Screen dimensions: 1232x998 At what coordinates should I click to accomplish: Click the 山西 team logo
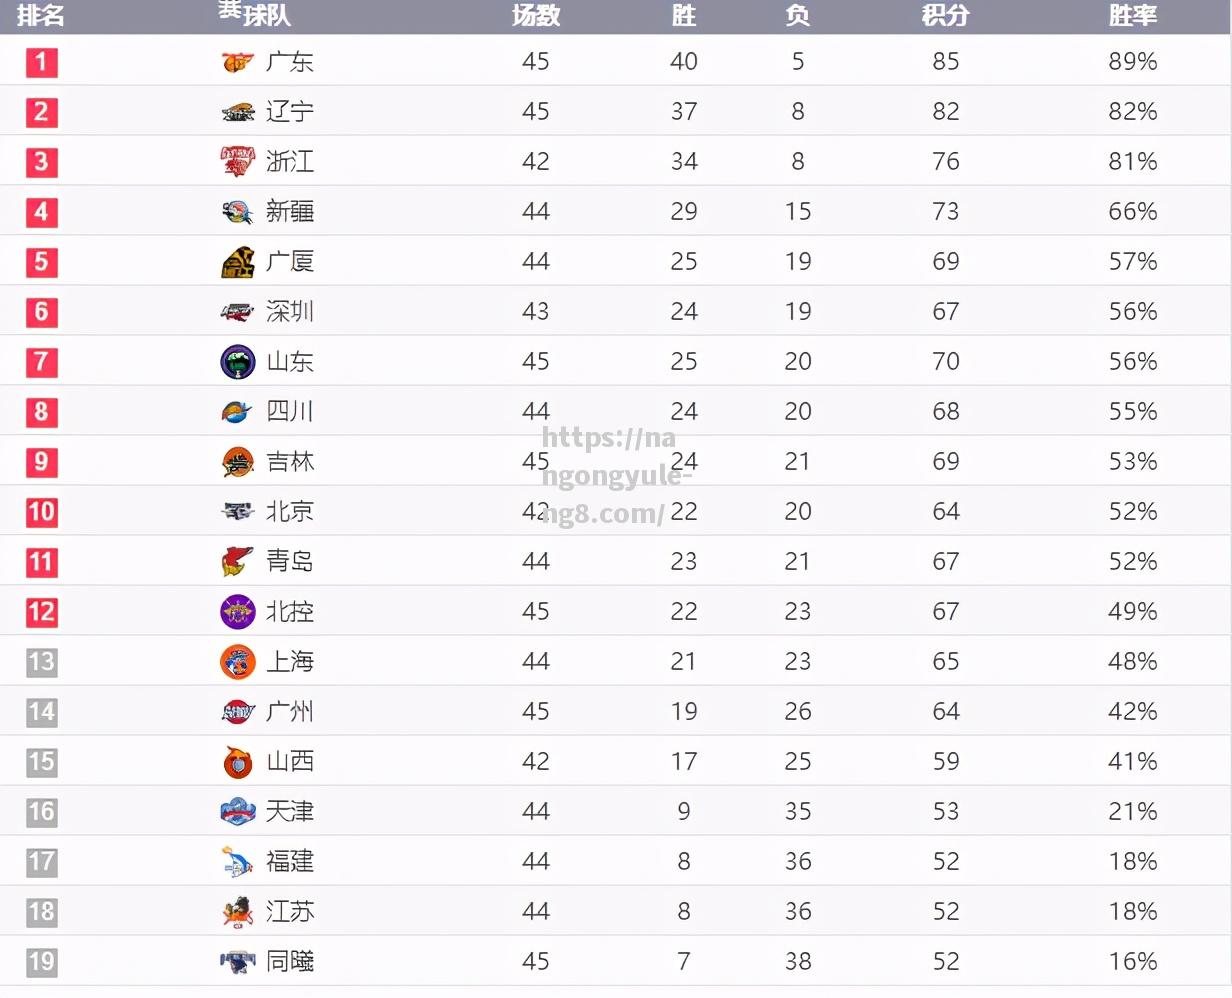(x=238, y=762)
